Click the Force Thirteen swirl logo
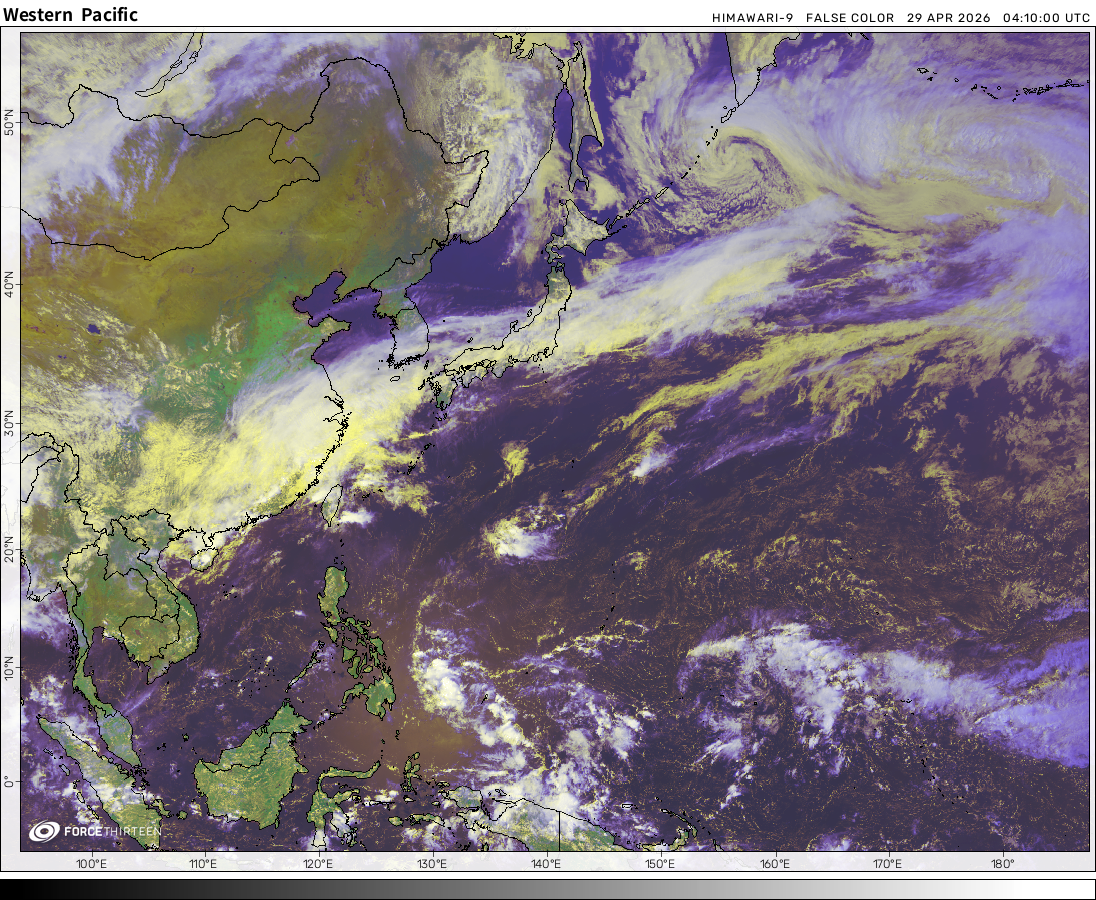Viewport: 1096px width, 900px height. 43,831
